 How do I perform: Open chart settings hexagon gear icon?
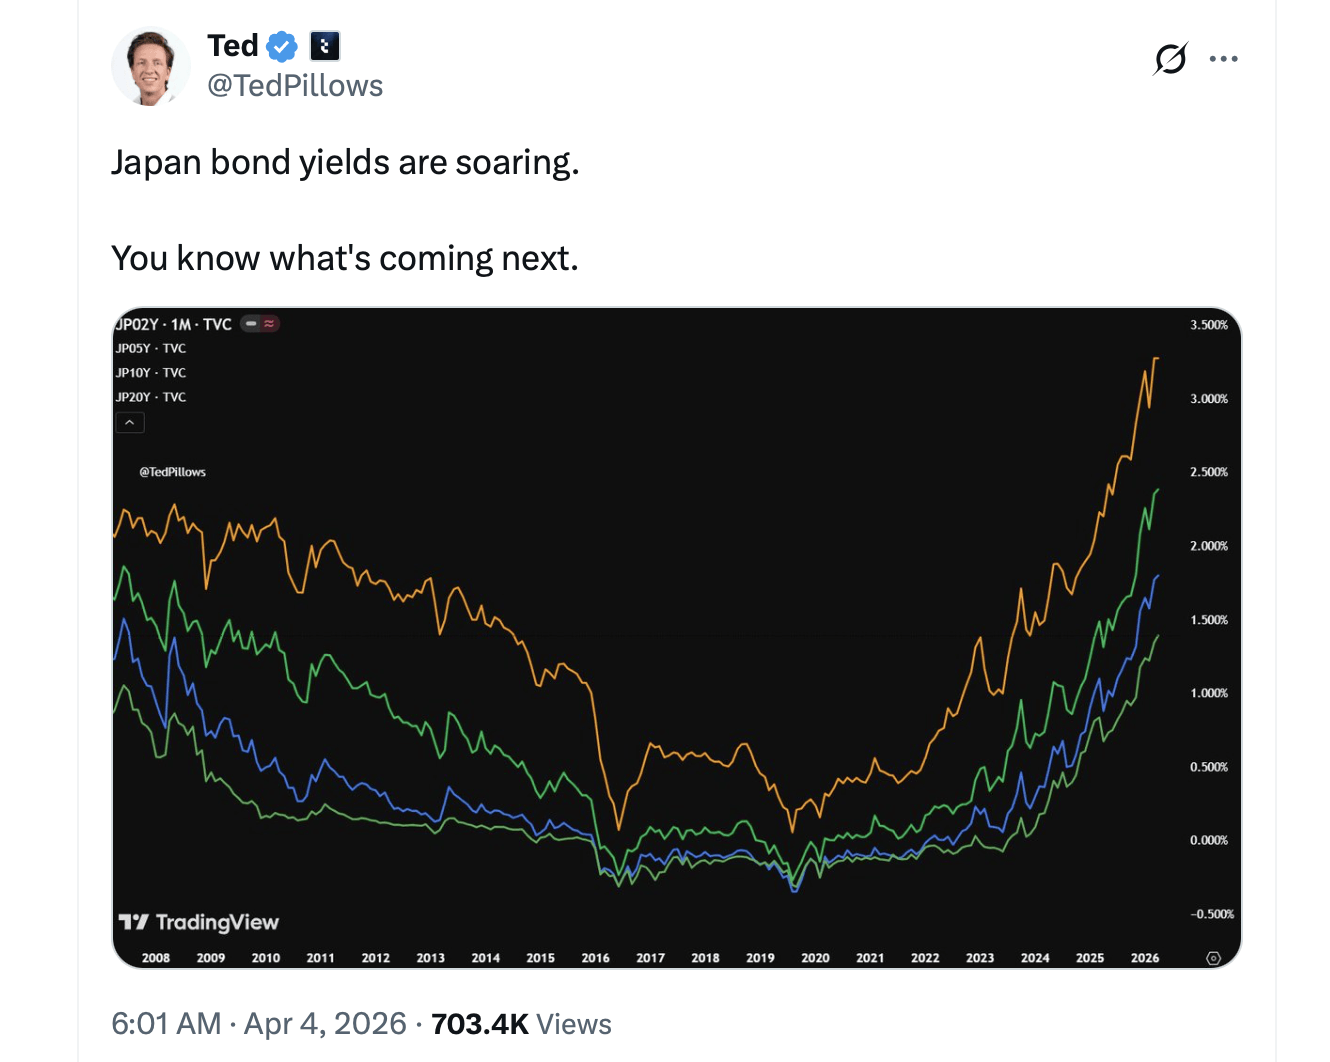(1213, 958)
